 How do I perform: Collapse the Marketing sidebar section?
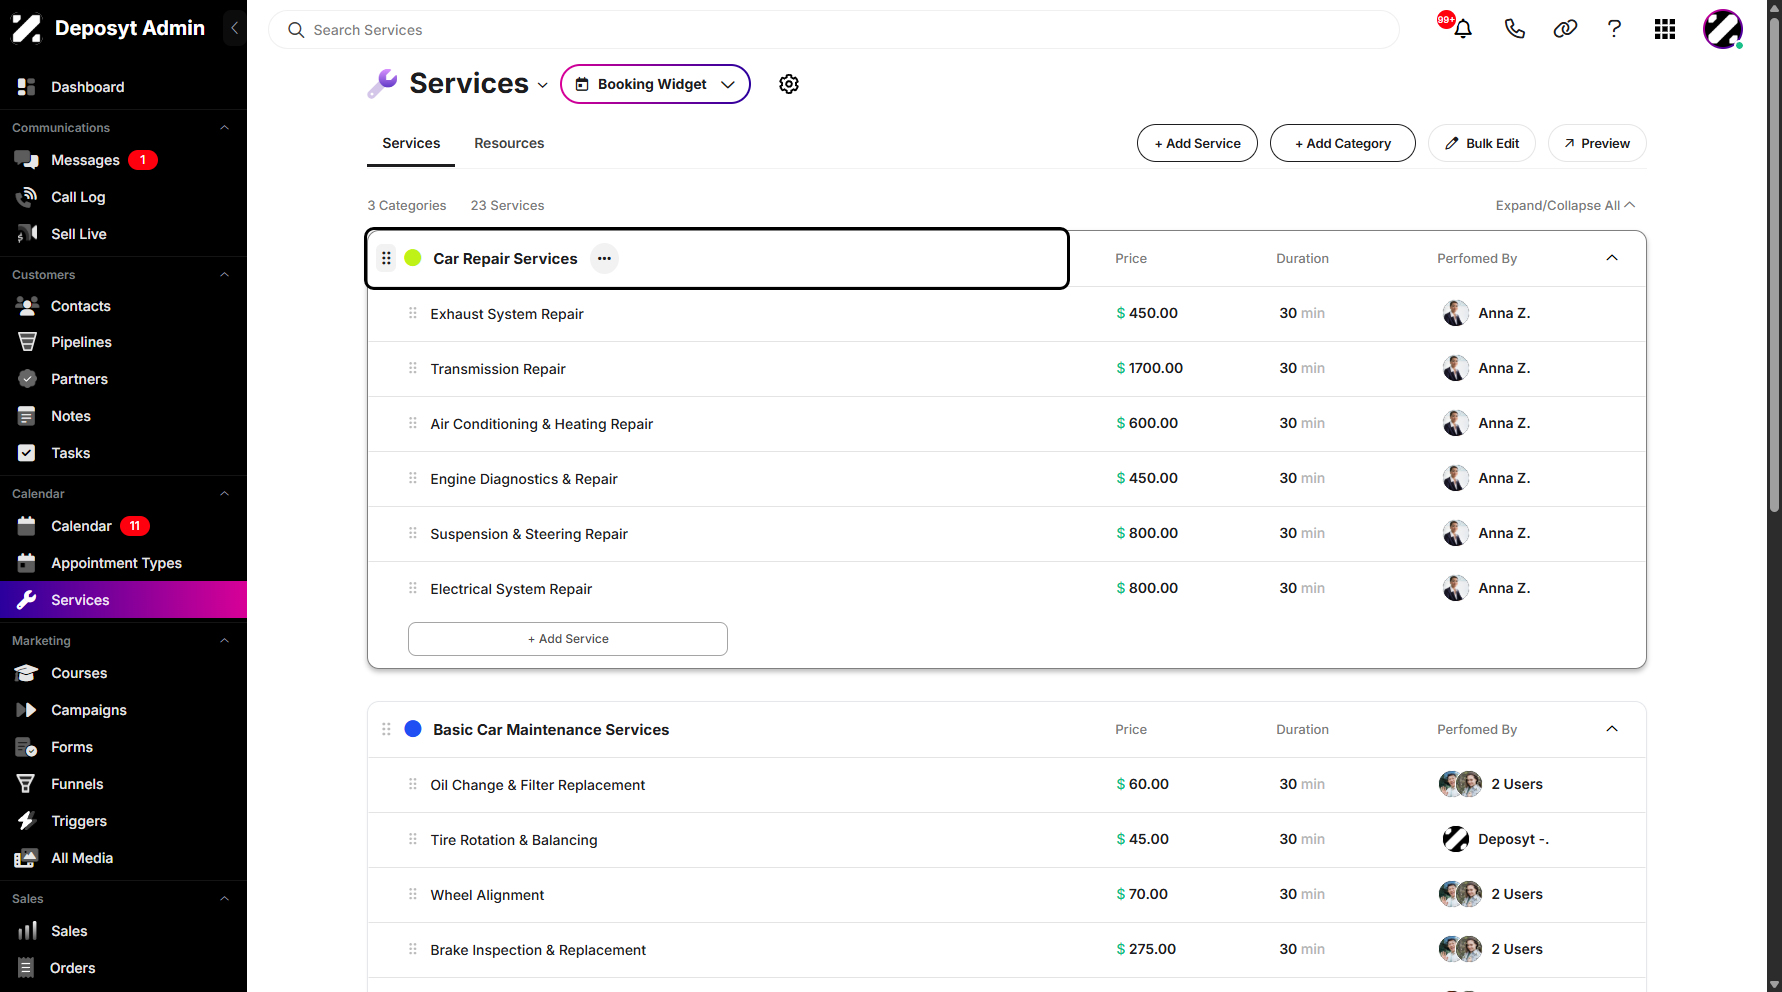[224, 641]
